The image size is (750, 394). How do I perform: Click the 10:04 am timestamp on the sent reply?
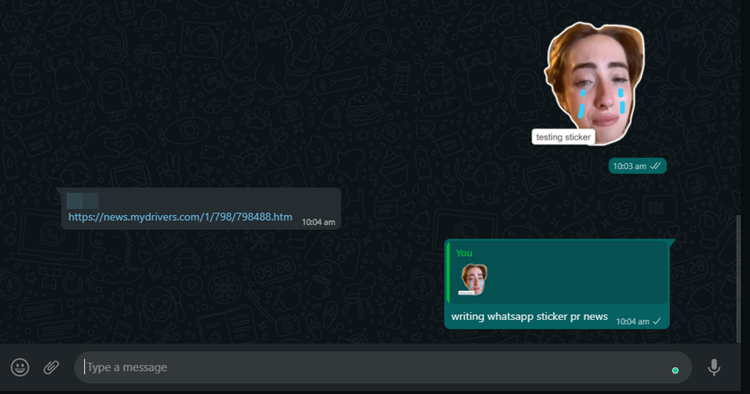[632, 321]
